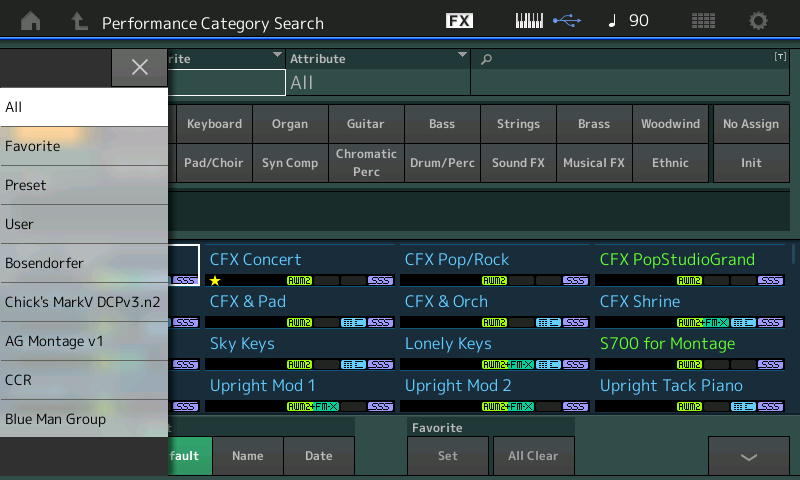This screenshot has width=800, height=480.
Task: Select Preset in the bank list
Action: [84, 185]
